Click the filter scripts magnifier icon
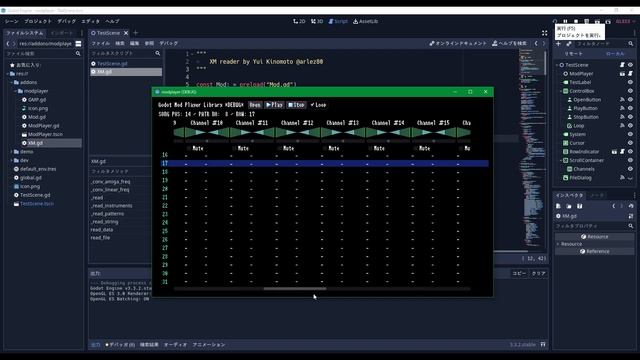Viewport: 640px width, 360px height. pos(158,53)
